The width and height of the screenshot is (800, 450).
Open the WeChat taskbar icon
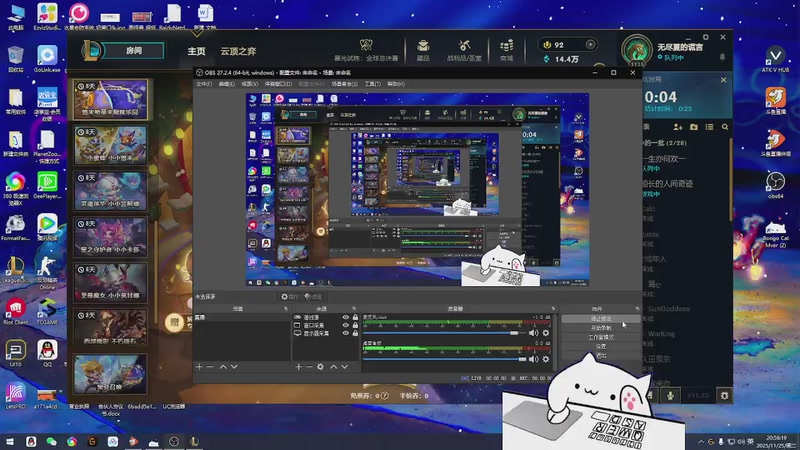[x=51, y=442]
